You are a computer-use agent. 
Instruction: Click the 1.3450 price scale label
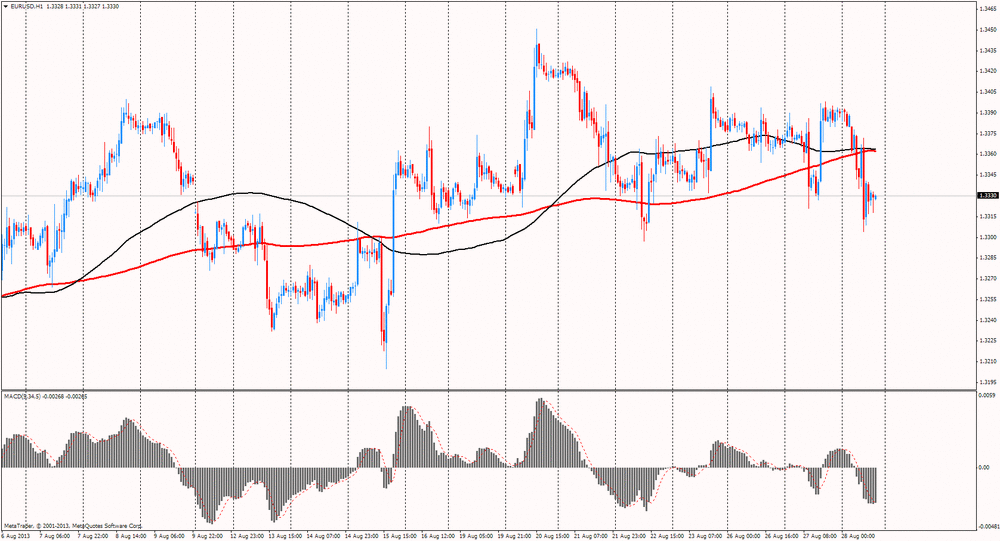pyautogui.click(x=988, y=30)
